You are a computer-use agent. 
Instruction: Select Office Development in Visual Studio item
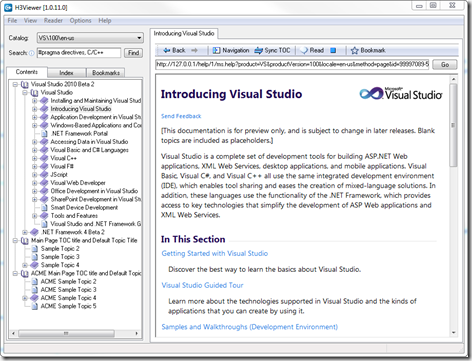(x=94, y=191)
